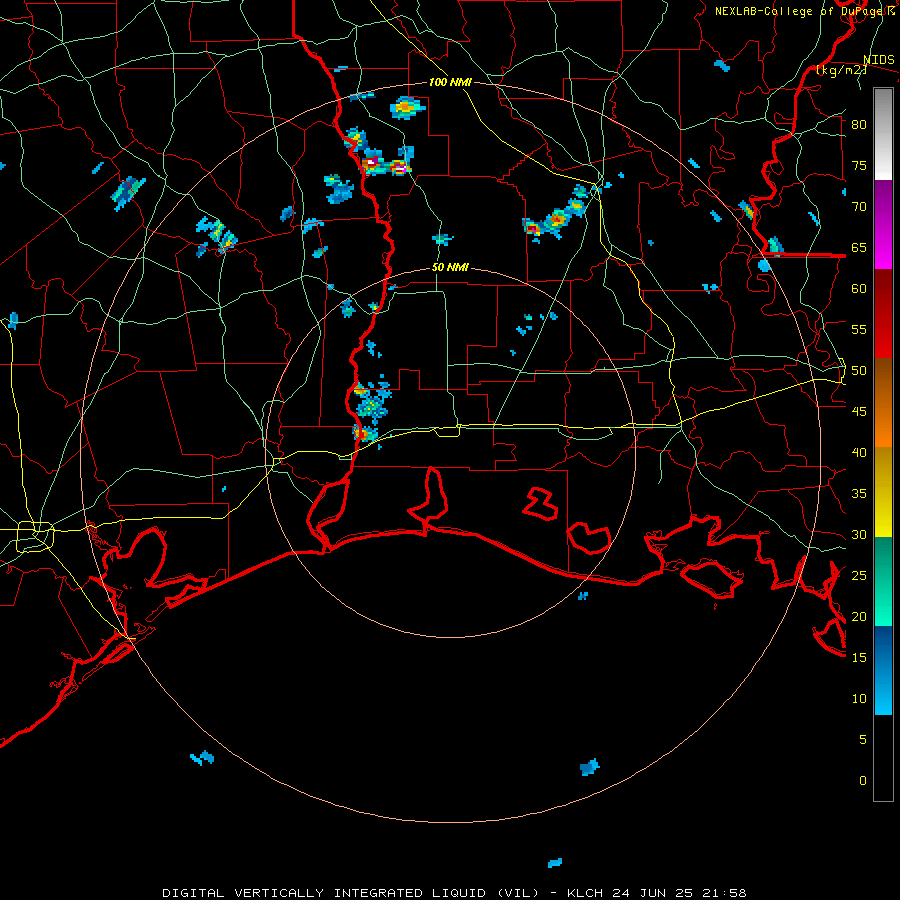Click the 20 value on the scale
Viewport: 900px width, 900px height.
coord(859,616)
